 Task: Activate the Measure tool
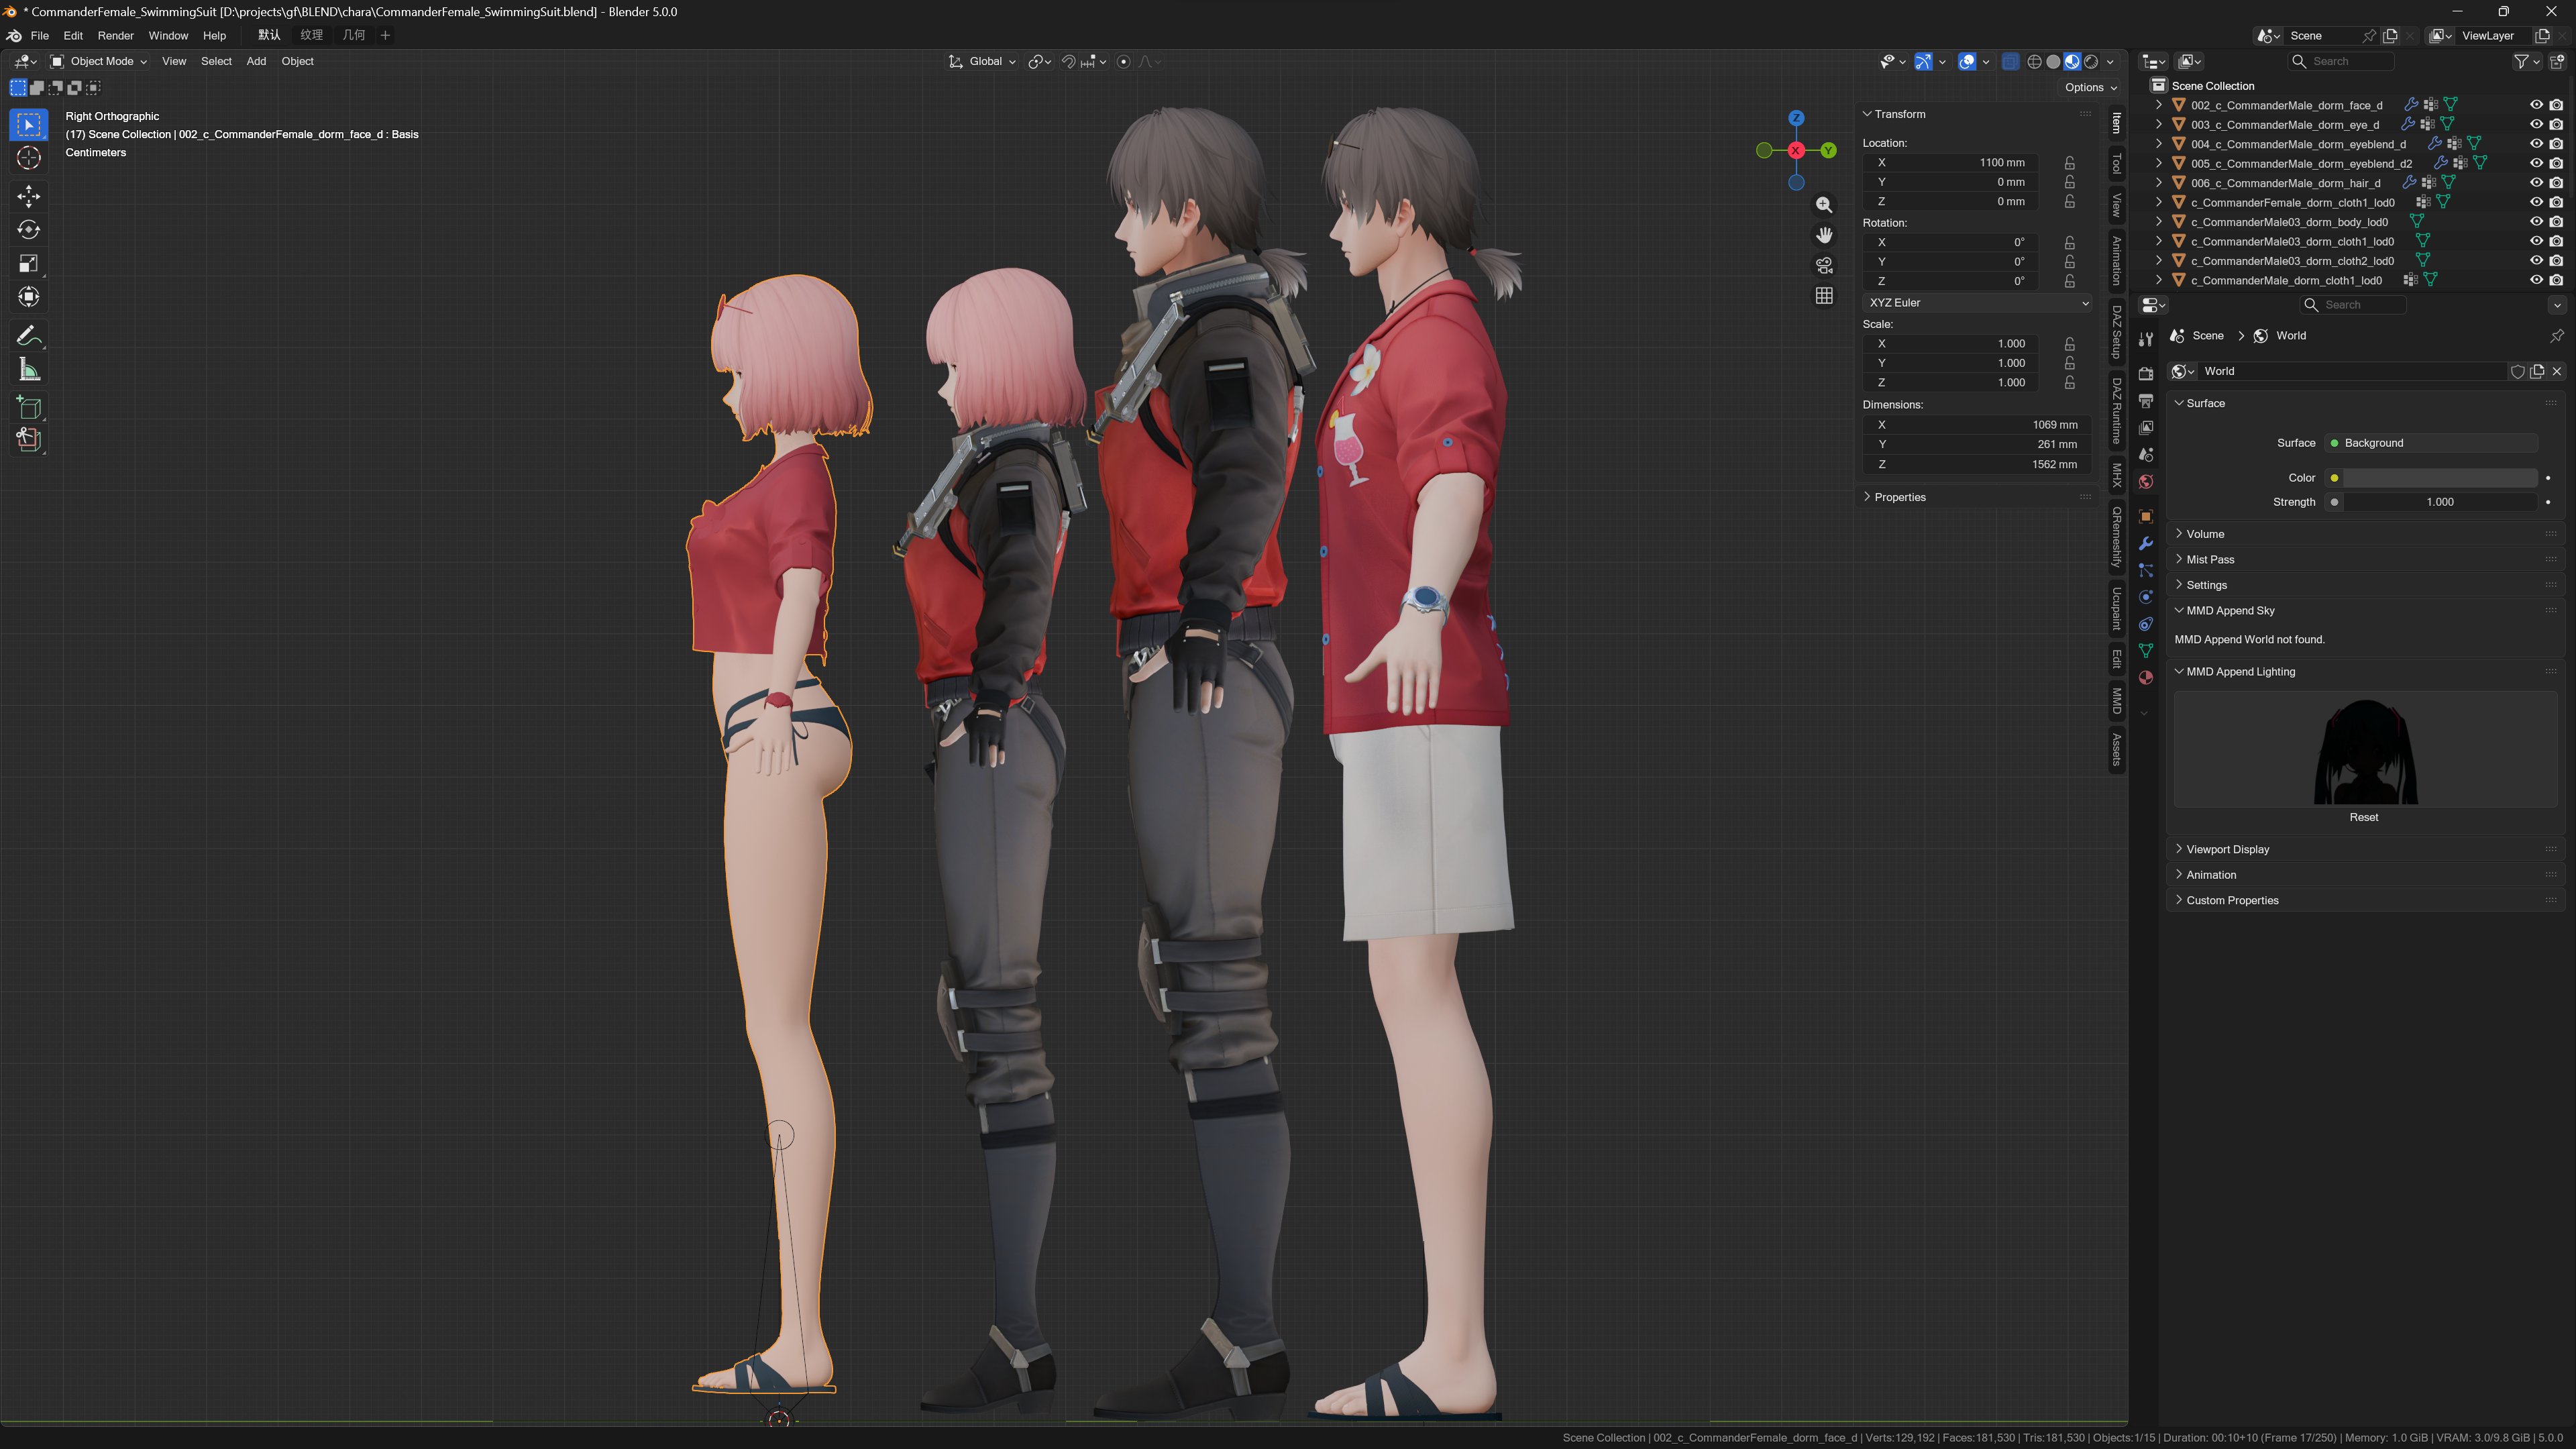click(x=28, y=371)
